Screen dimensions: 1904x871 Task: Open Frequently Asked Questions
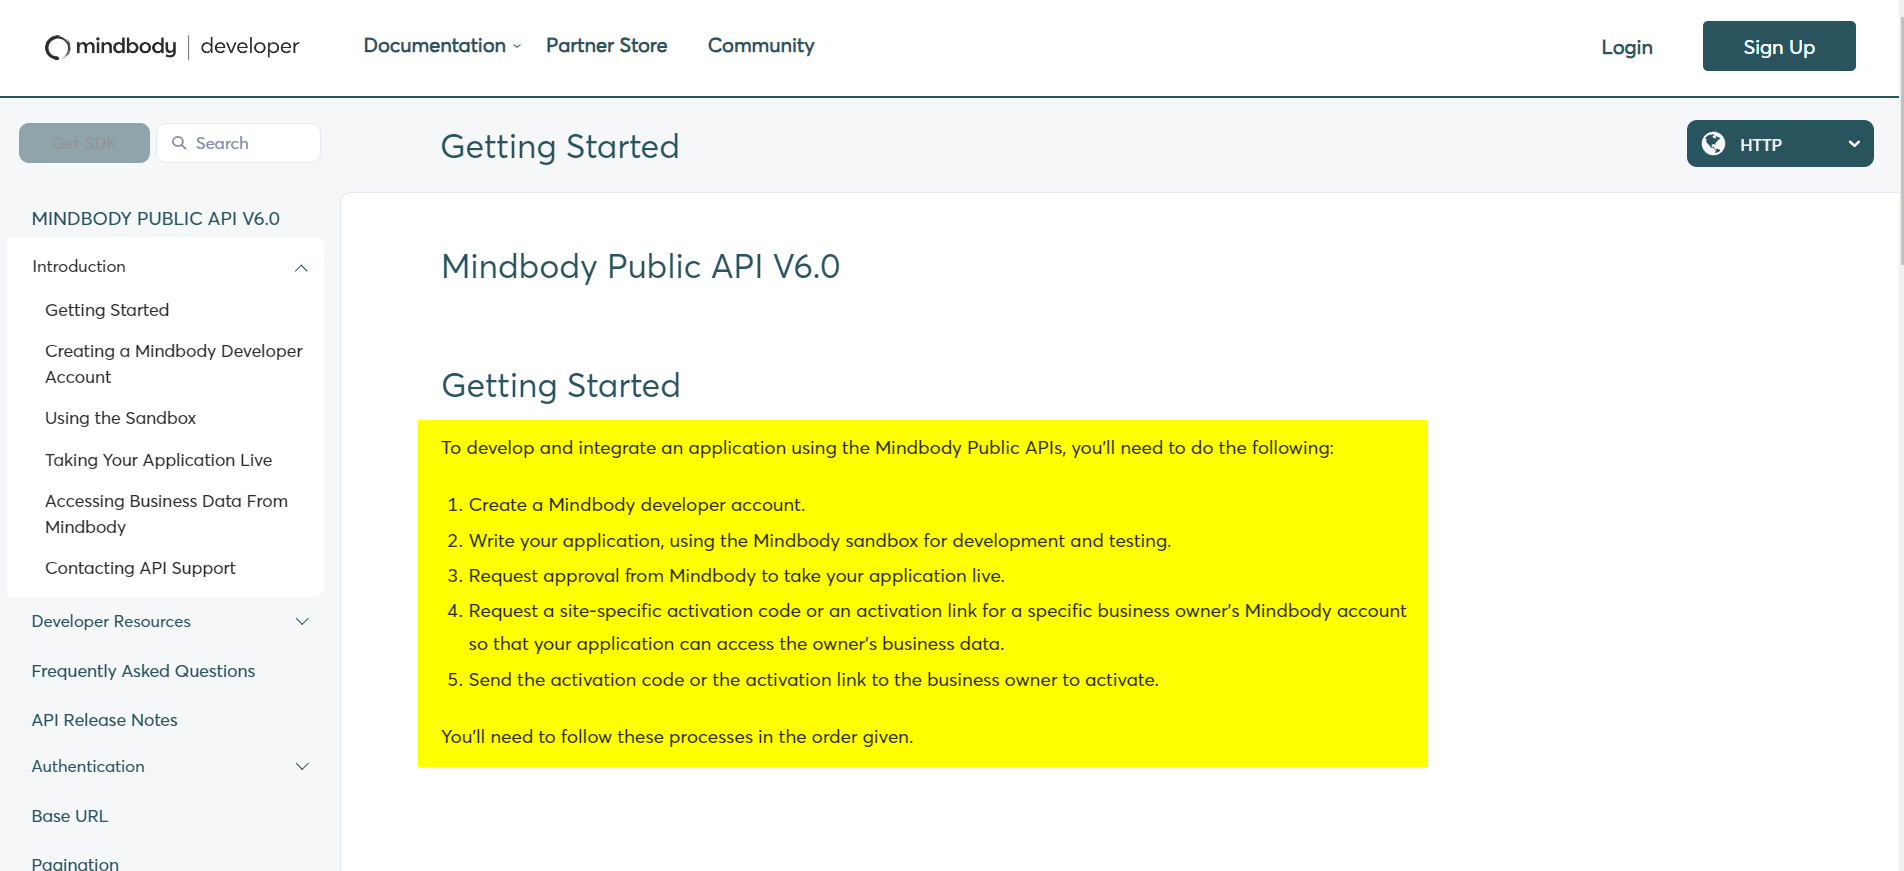click(x=143, y=671)
